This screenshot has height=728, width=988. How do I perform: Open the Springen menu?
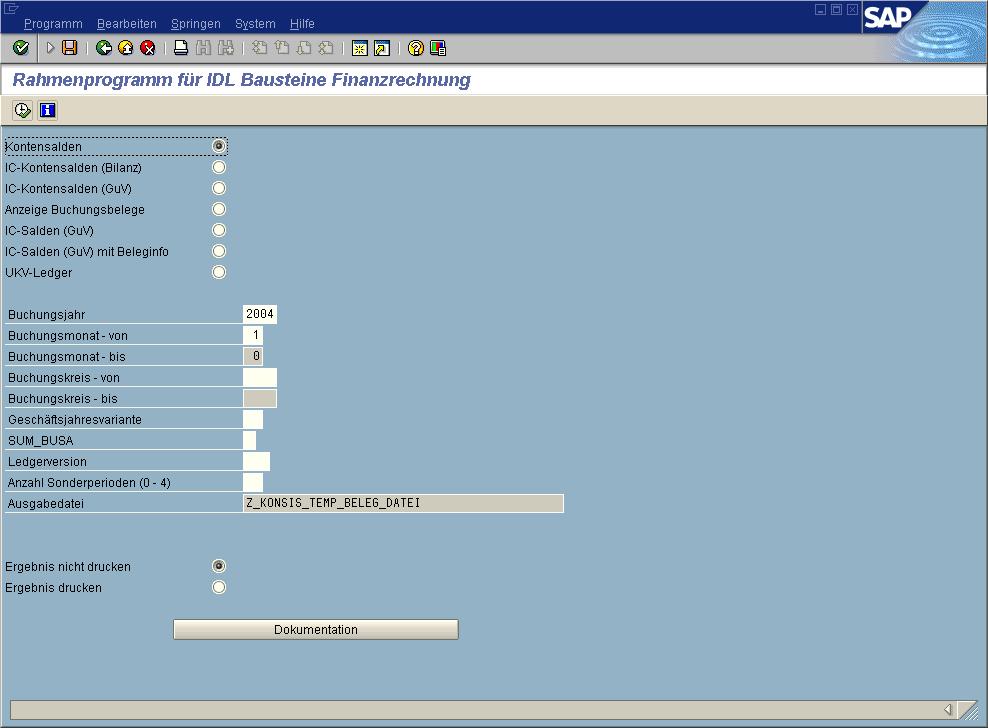tap(196, 24)
